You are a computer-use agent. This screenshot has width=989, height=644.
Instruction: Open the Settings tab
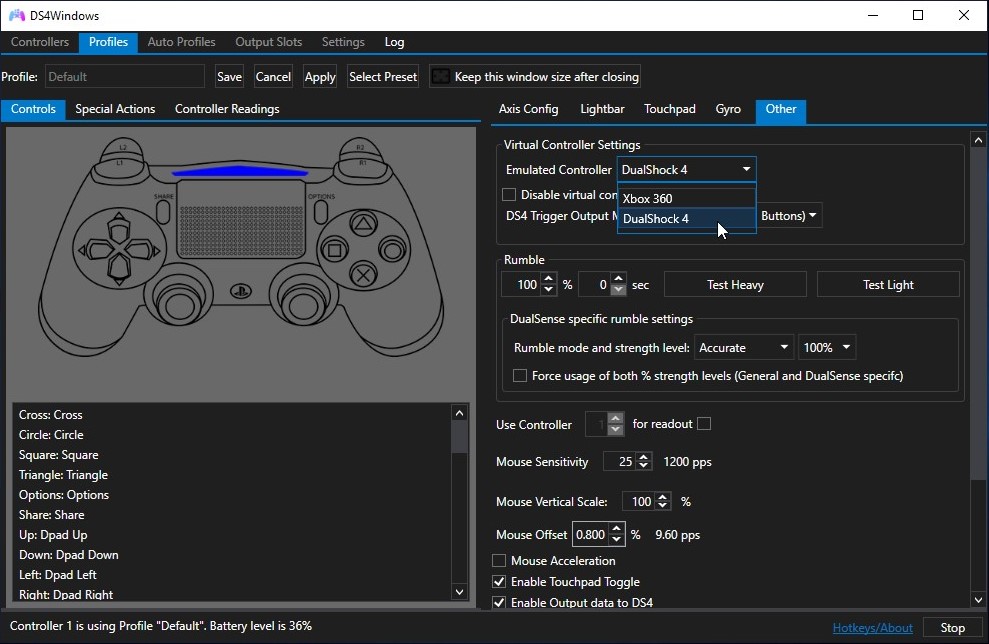(343, 42)
